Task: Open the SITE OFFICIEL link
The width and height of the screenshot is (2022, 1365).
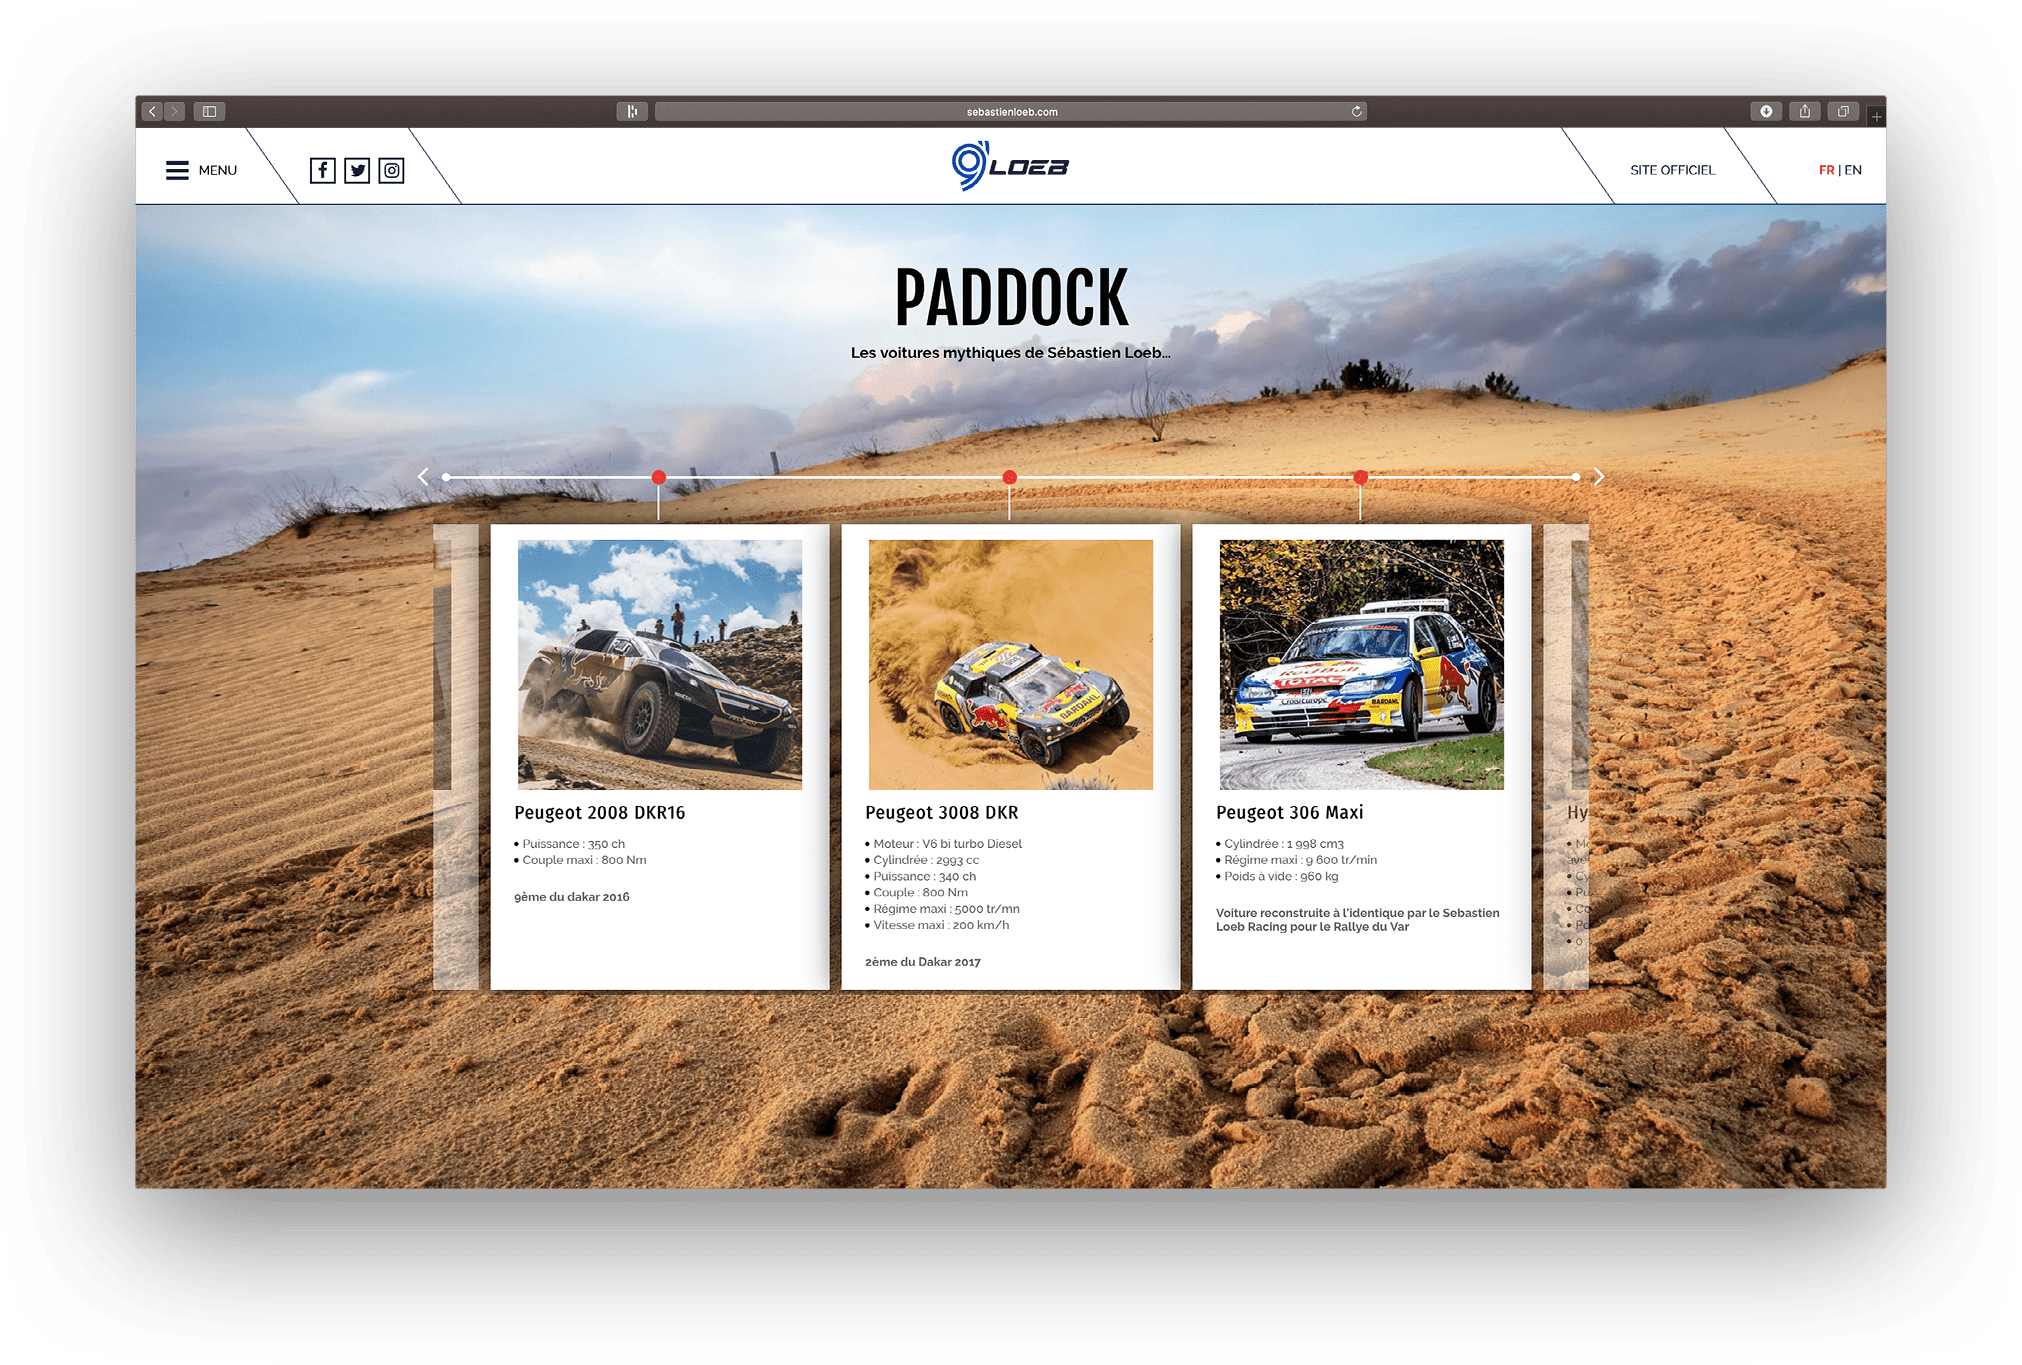Action: click(1672, 170)
